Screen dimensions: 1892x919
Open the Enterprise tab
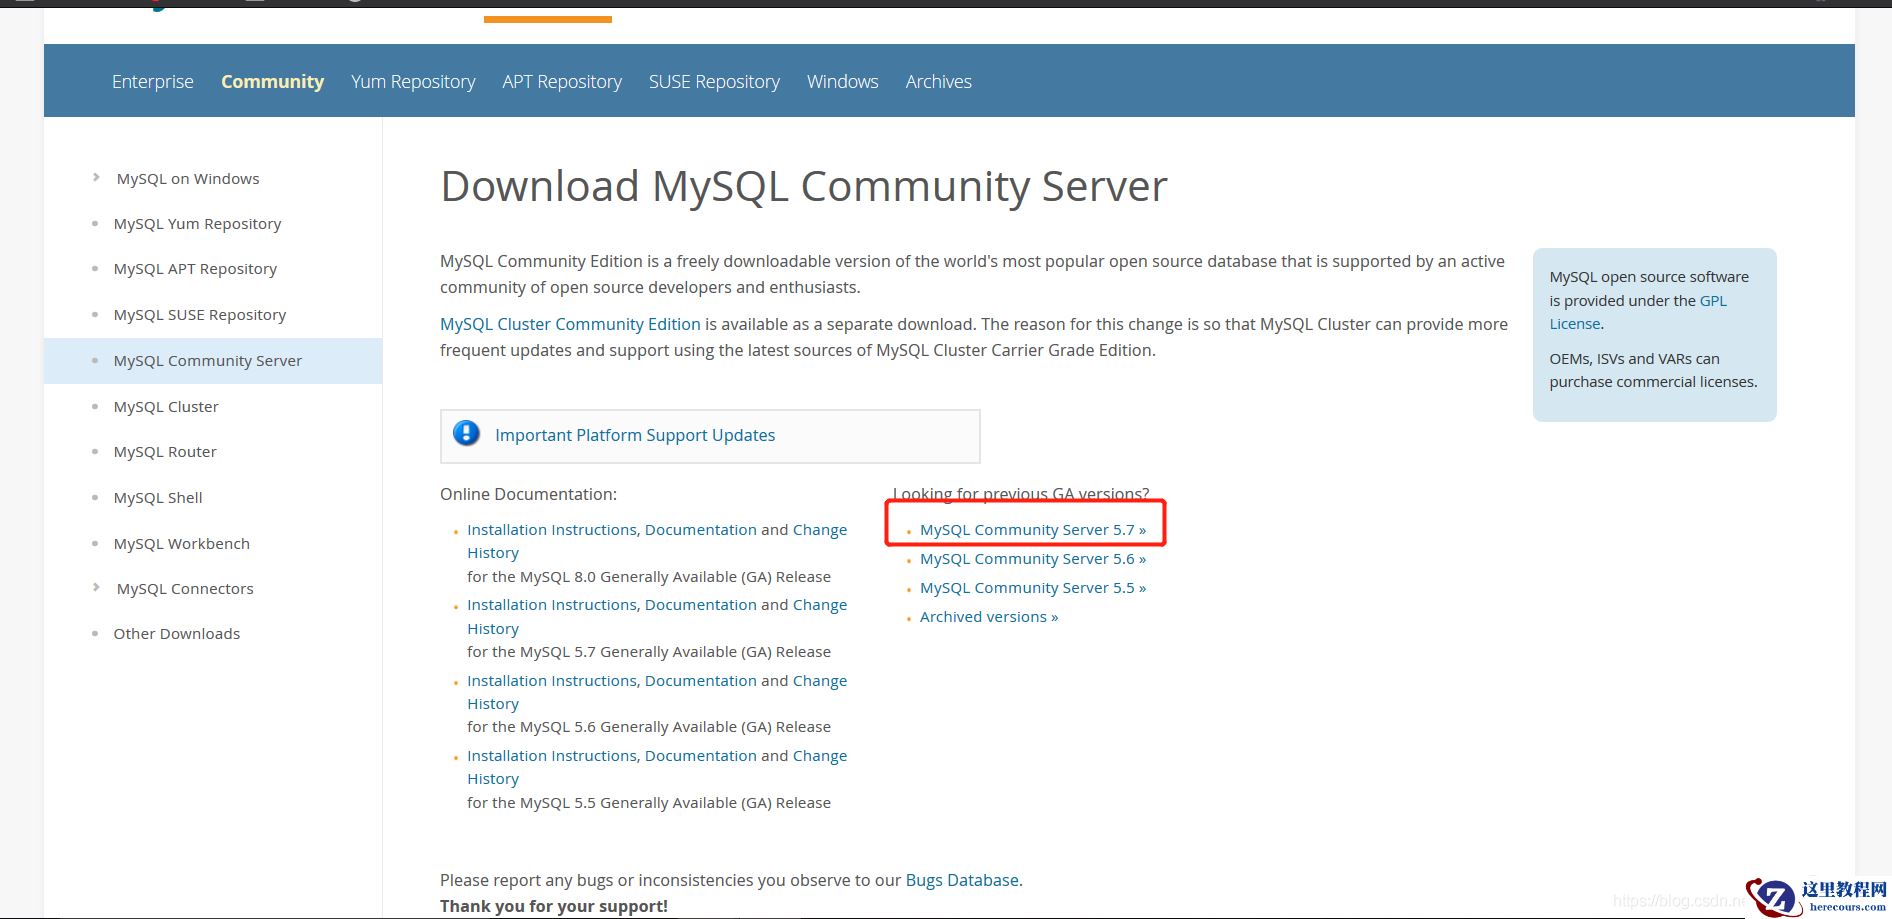pyautogui.click(x=153, y=82)
